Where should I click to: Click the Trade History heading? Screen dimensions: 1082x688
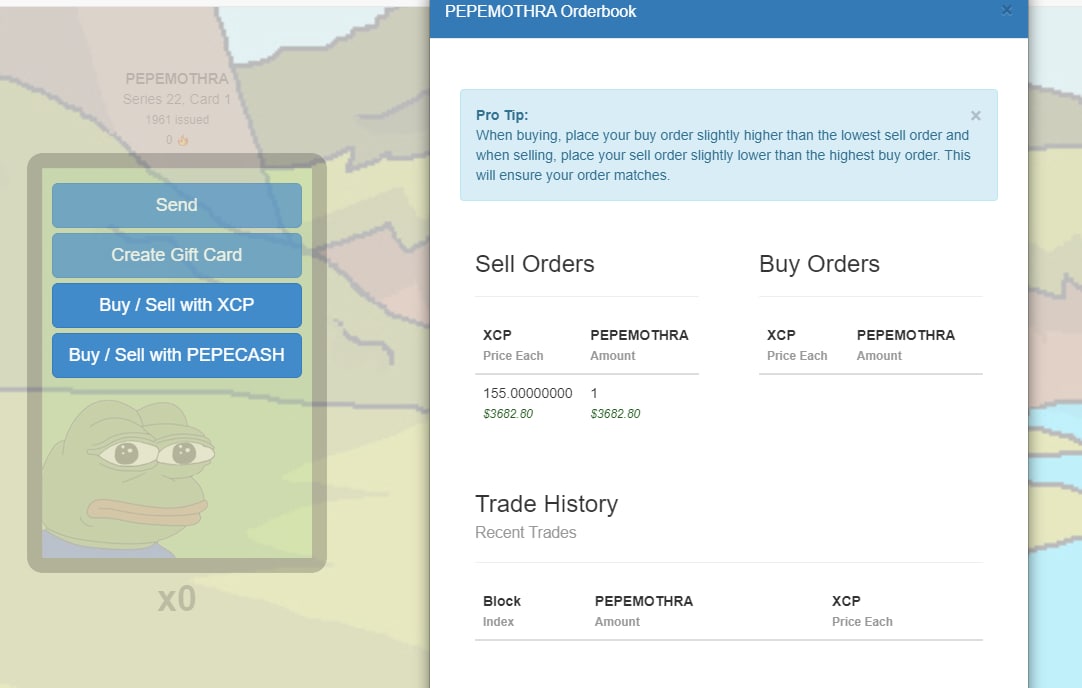tap(547, 504)
